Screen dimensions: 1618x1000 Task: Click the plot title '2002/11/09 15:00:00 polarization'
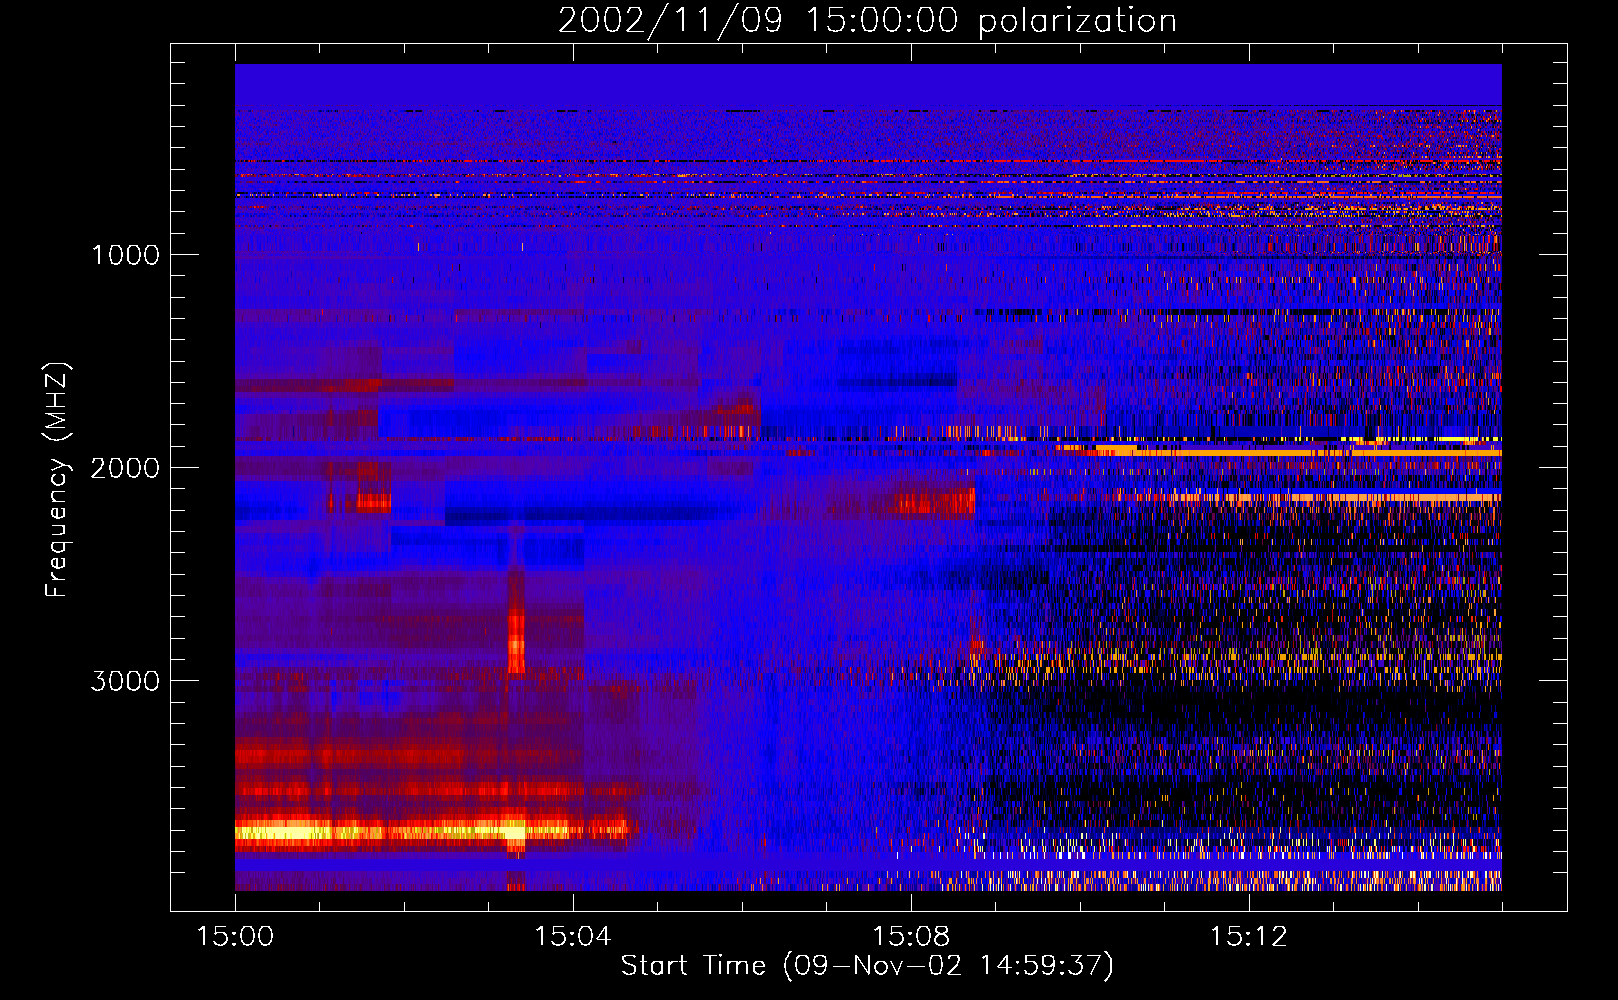point(867,21)
